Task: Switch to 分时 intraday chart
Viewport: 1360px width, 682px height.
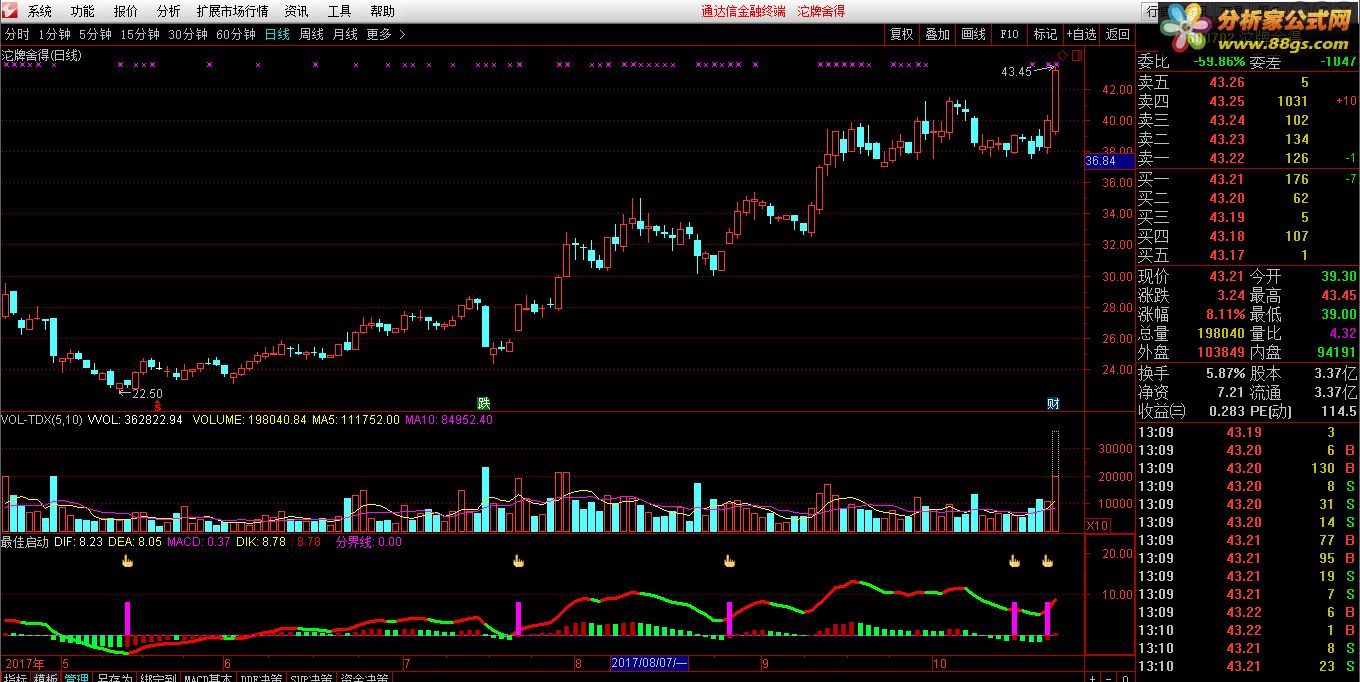Action: (17, 34)
